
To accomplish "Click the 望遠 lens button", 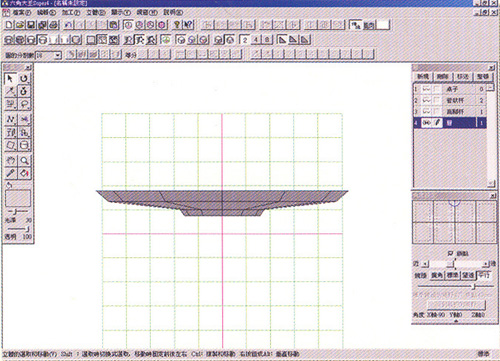I will [468, 276].
